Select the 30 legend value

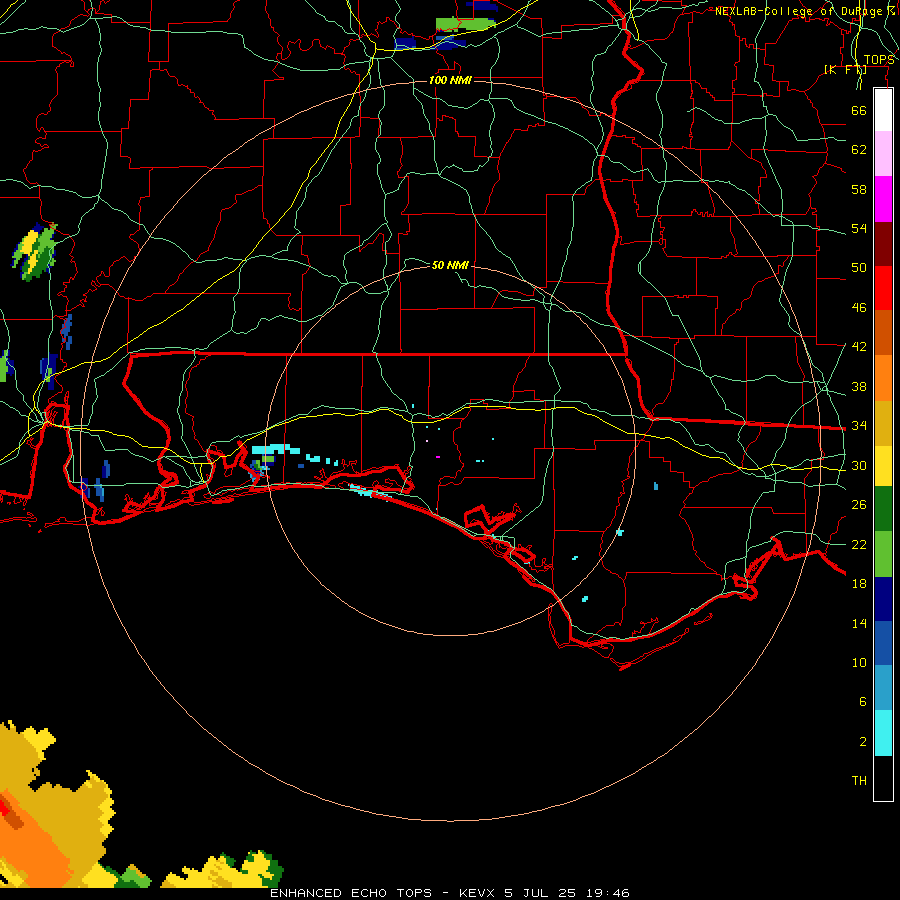click(x=859, y=465)
